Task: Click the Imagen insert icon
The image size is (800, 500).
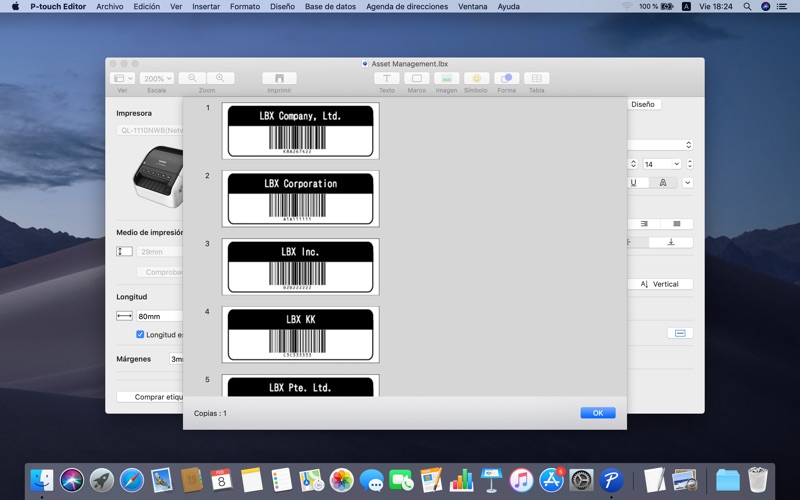Action: pyautogui.click(x=446, y=78)
